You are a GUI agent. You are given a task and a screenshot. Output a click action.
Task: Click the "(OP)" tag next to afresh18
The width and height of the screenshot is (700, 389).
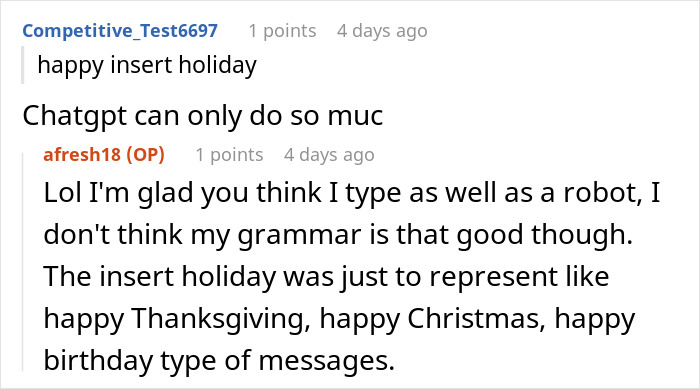pos(146,155)
